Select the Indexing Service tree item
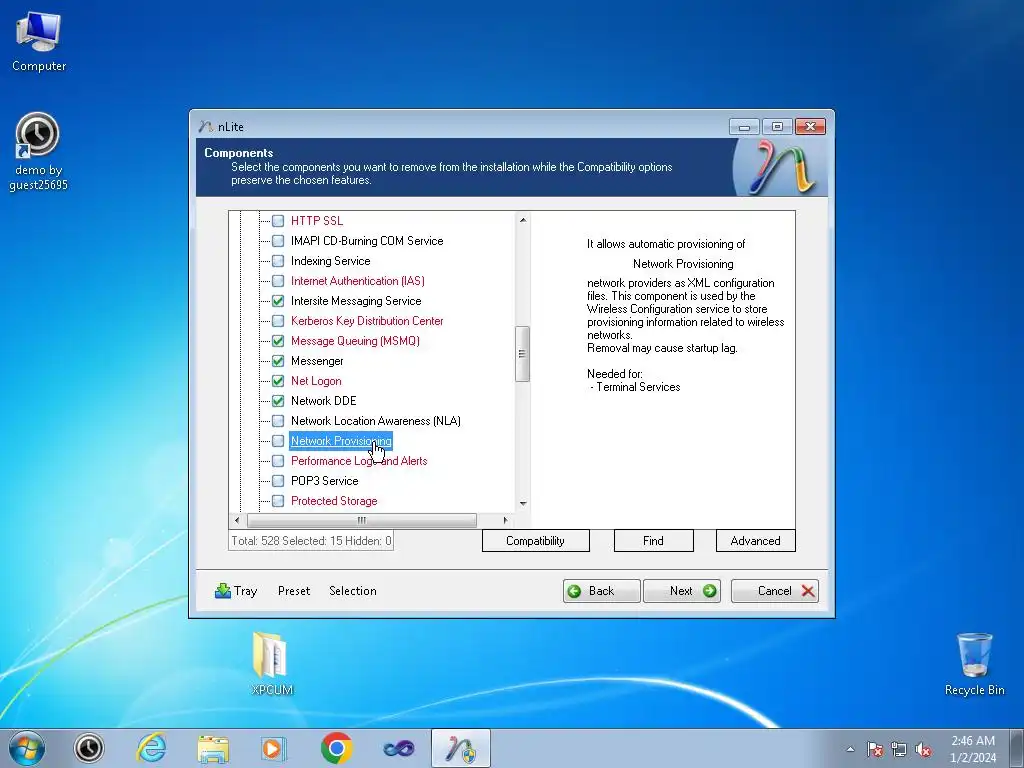 330,261
